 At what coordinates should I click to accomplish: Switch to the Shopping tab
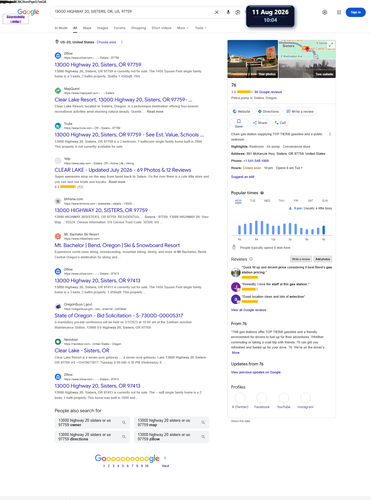tap(139, 28)
